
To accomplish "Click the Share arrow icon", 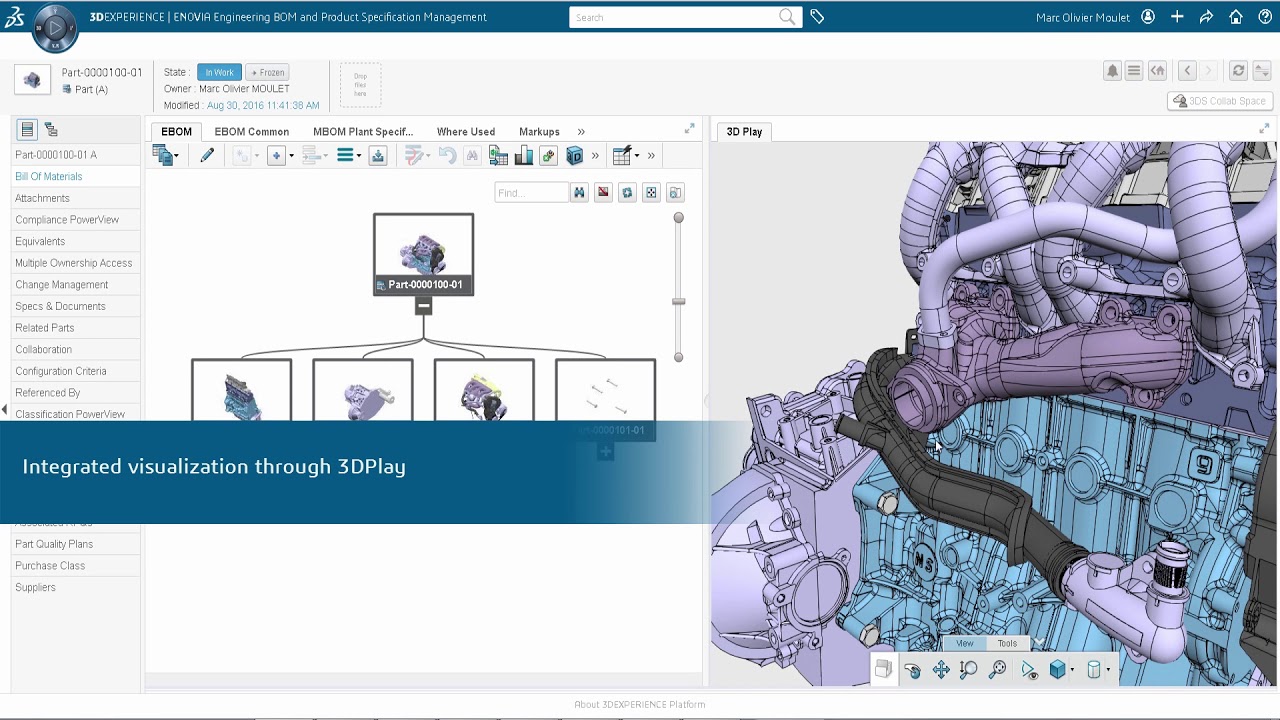I will (1206, 17).
